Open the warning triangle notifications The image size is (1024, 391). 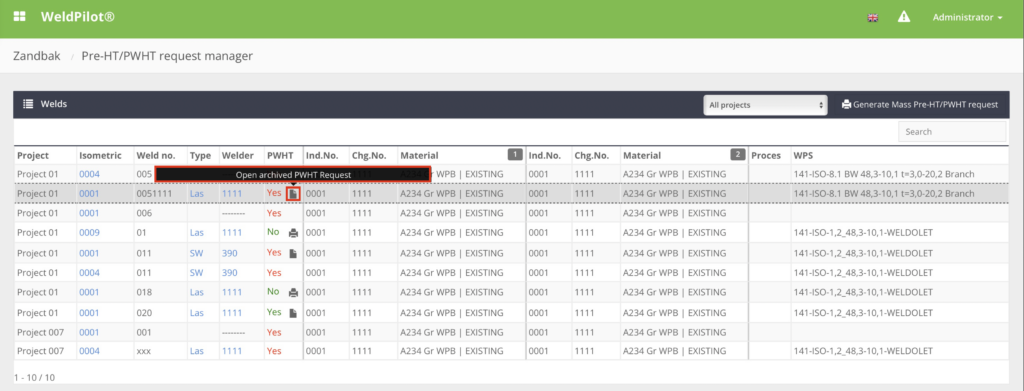[x=904, y=17]
